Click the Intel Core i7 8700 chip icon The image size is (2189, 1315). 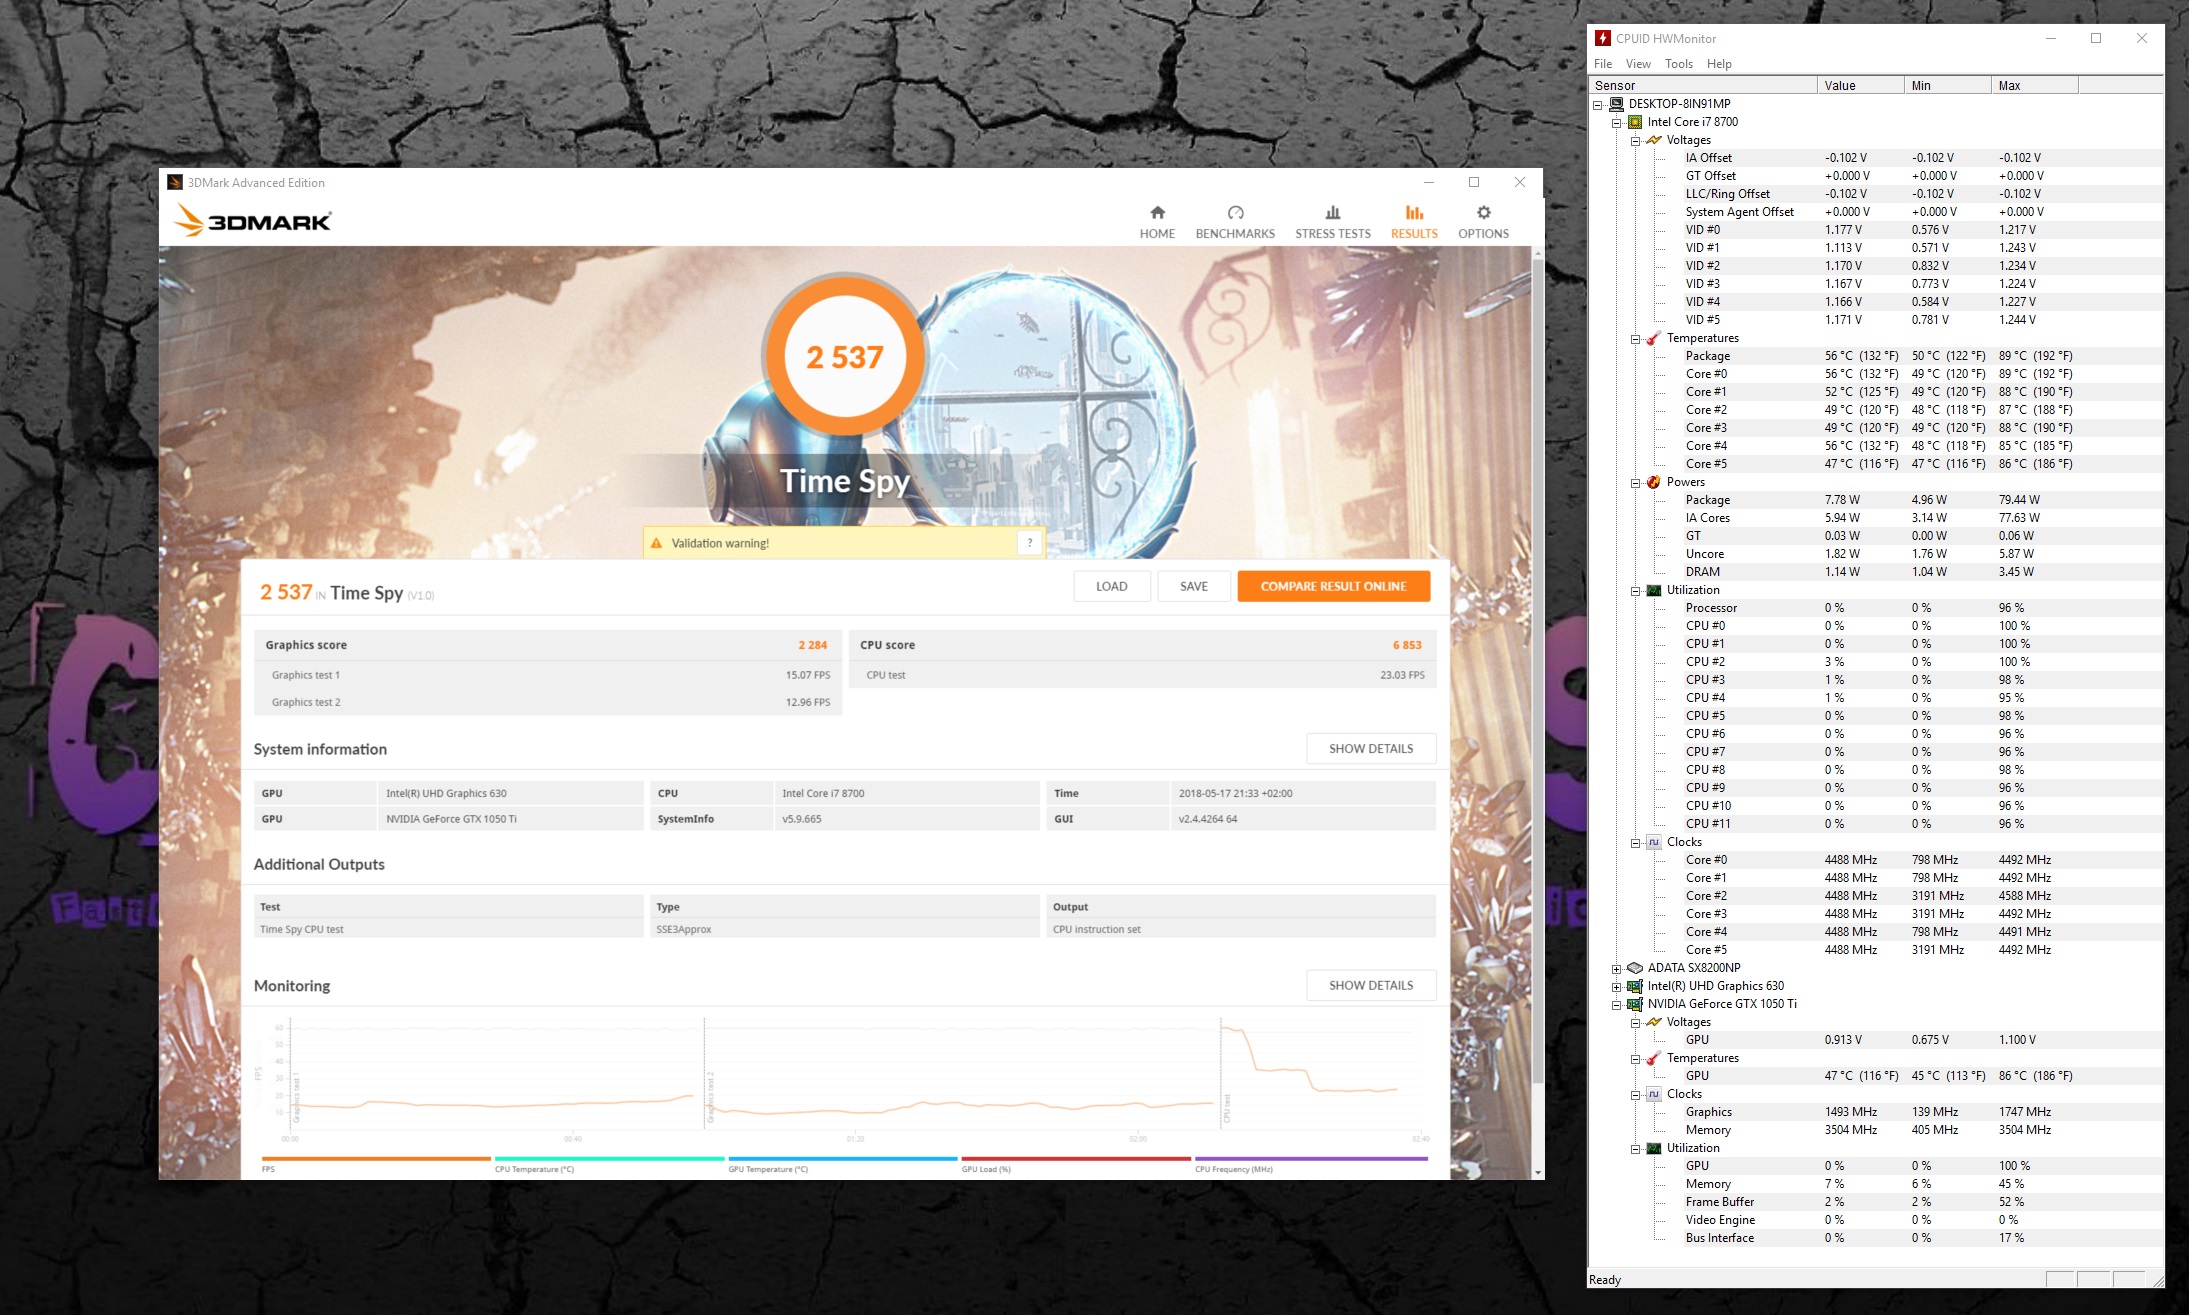1635,122
